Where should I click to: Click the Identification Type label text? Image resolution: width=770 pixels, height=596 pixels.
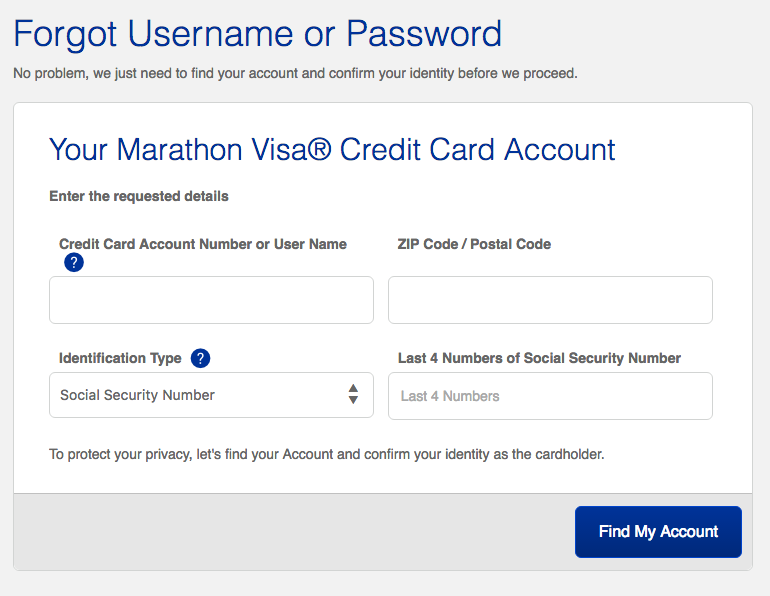[x=120, y=358]
